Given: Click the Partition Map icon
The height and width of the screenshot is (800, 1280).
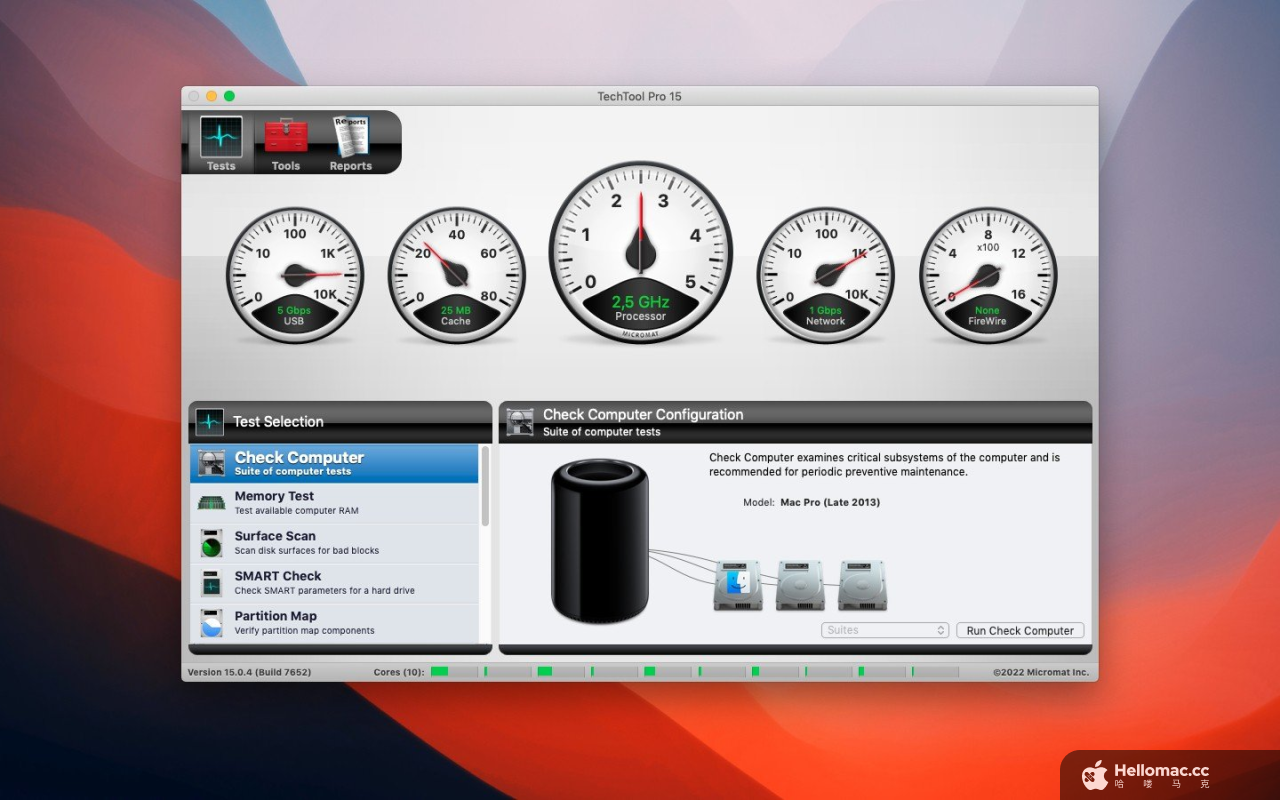Looking at the screenshot, I should coord(211,624).
